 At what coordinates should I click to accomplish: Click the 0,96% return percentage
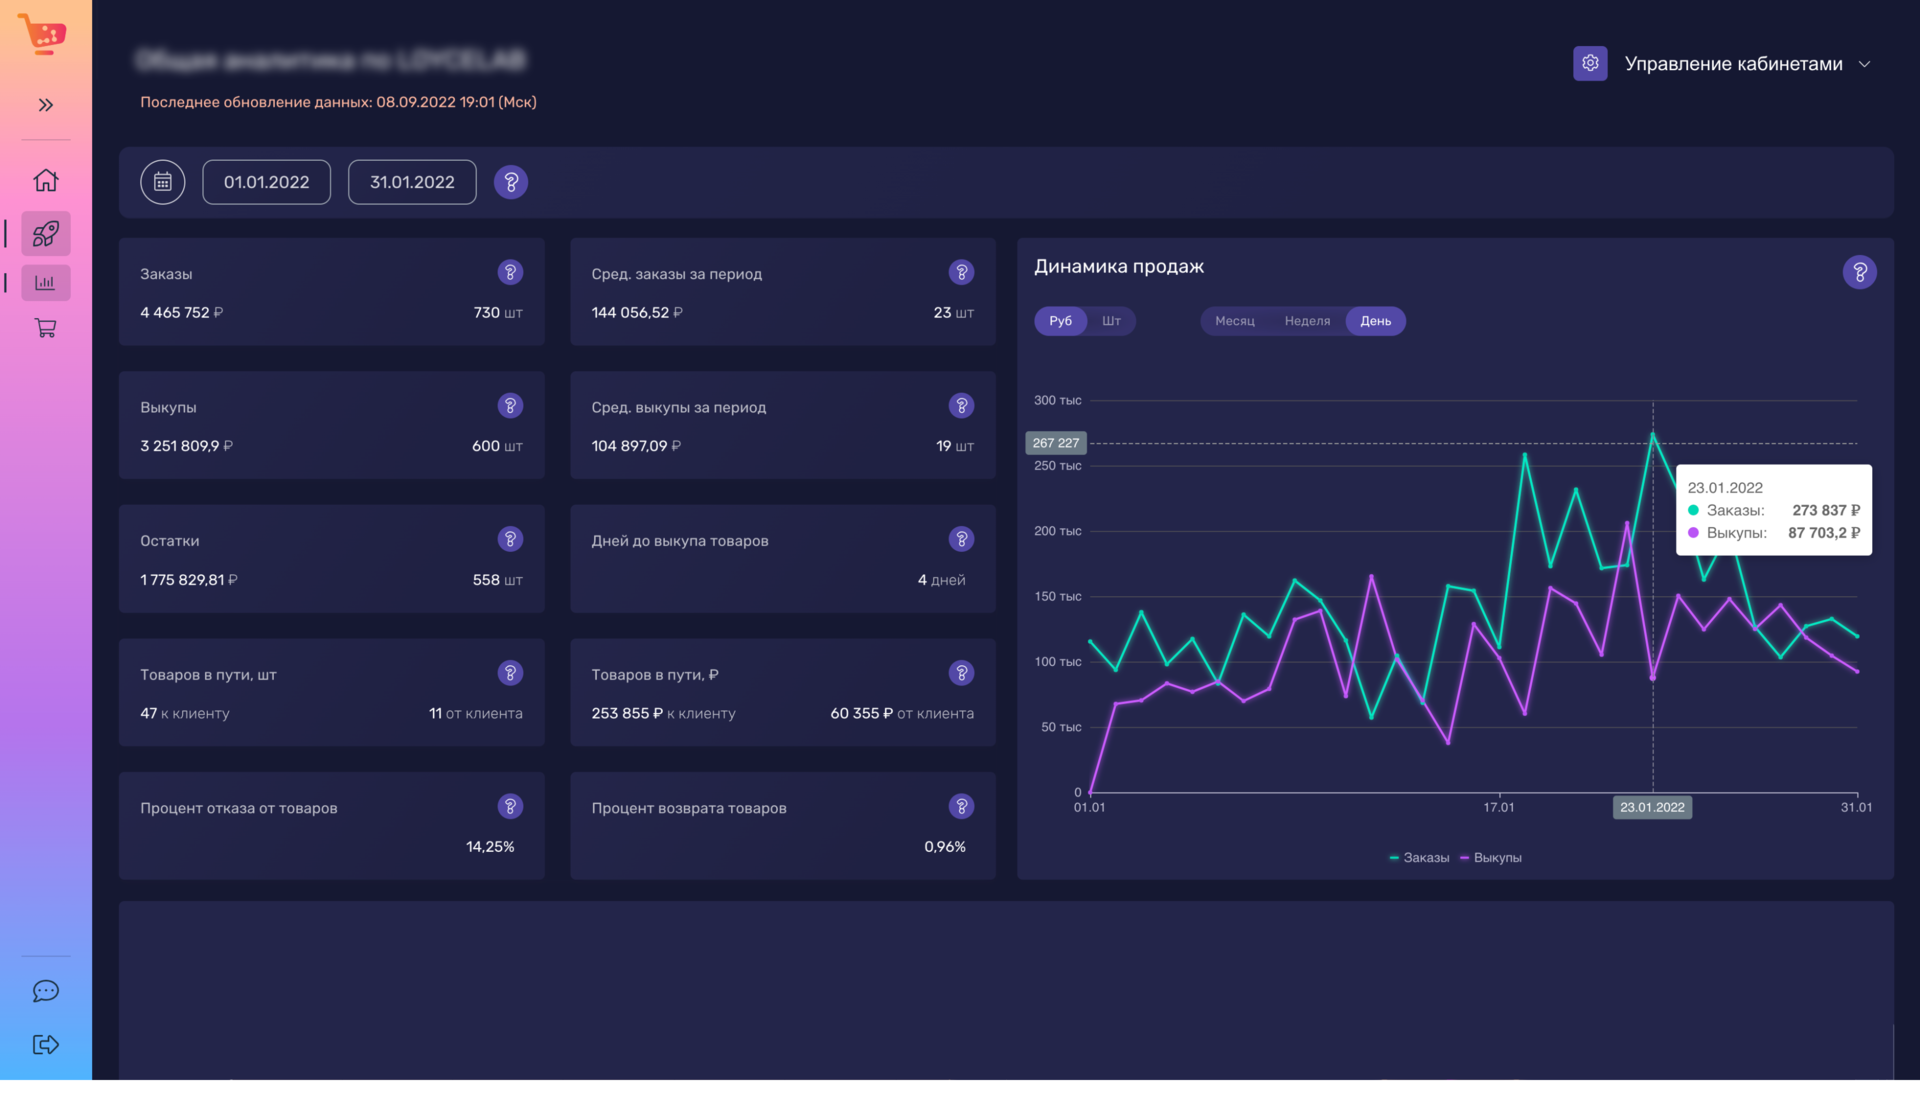tap(945, 847)
